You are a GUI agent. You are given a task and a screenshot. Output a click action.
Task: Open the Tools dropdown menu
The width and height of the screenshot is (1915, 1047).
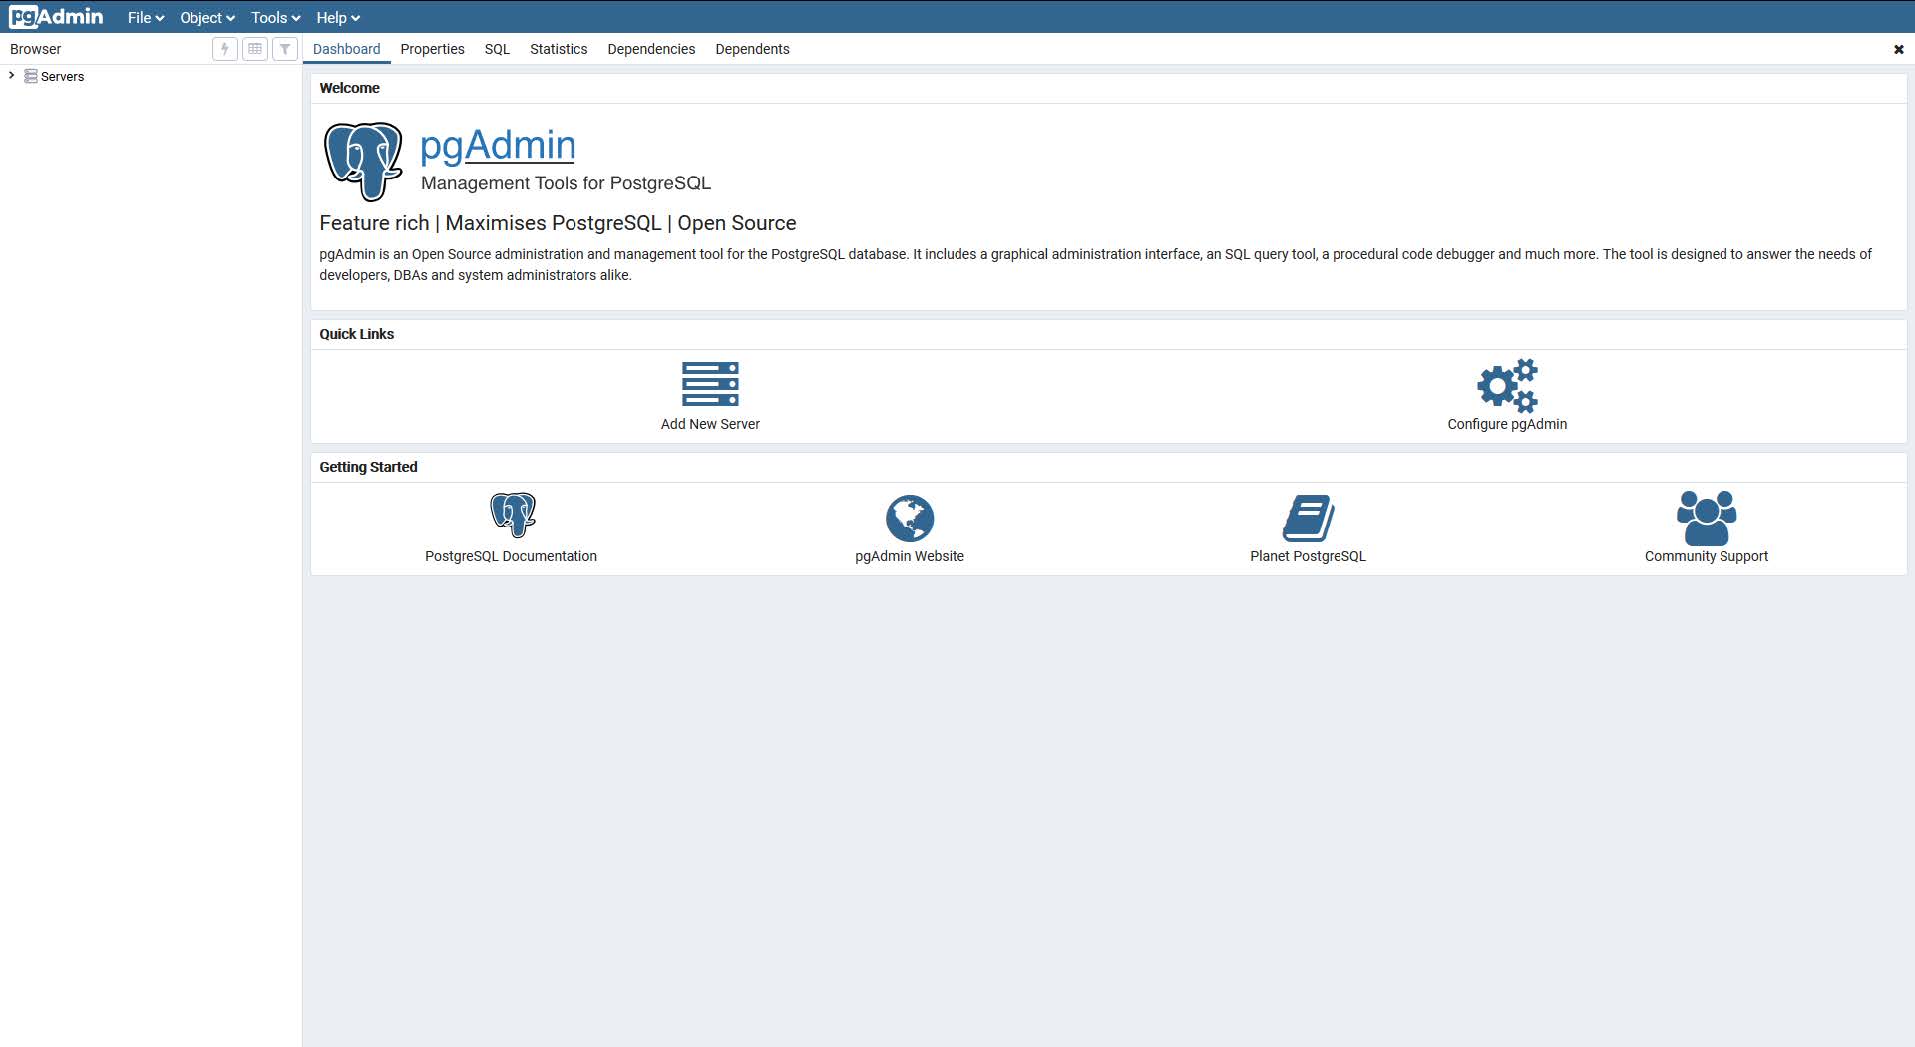(275, 18)
